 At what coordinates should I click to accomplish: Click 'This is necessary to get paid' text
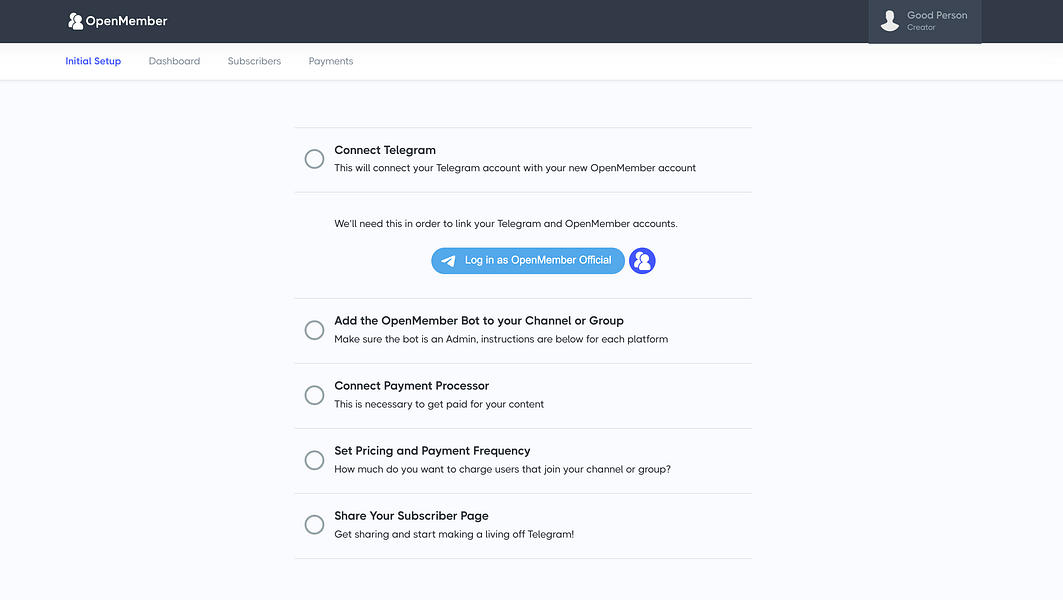(439, 404)
